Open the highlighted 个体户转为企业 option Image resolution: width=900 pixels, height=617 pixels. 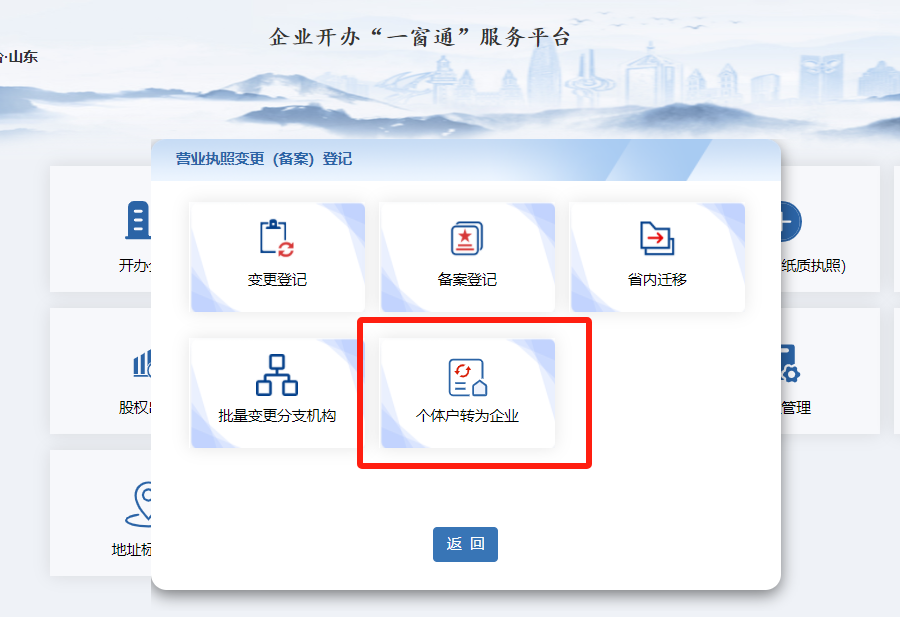(468, 392)
